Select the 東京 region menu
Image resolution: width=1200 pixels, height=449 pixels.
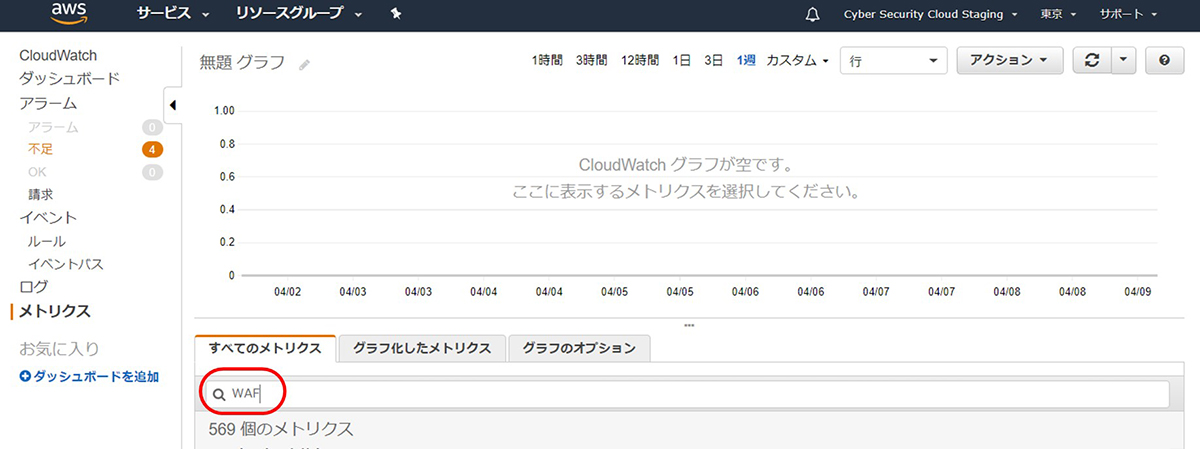pos(1058,15)
